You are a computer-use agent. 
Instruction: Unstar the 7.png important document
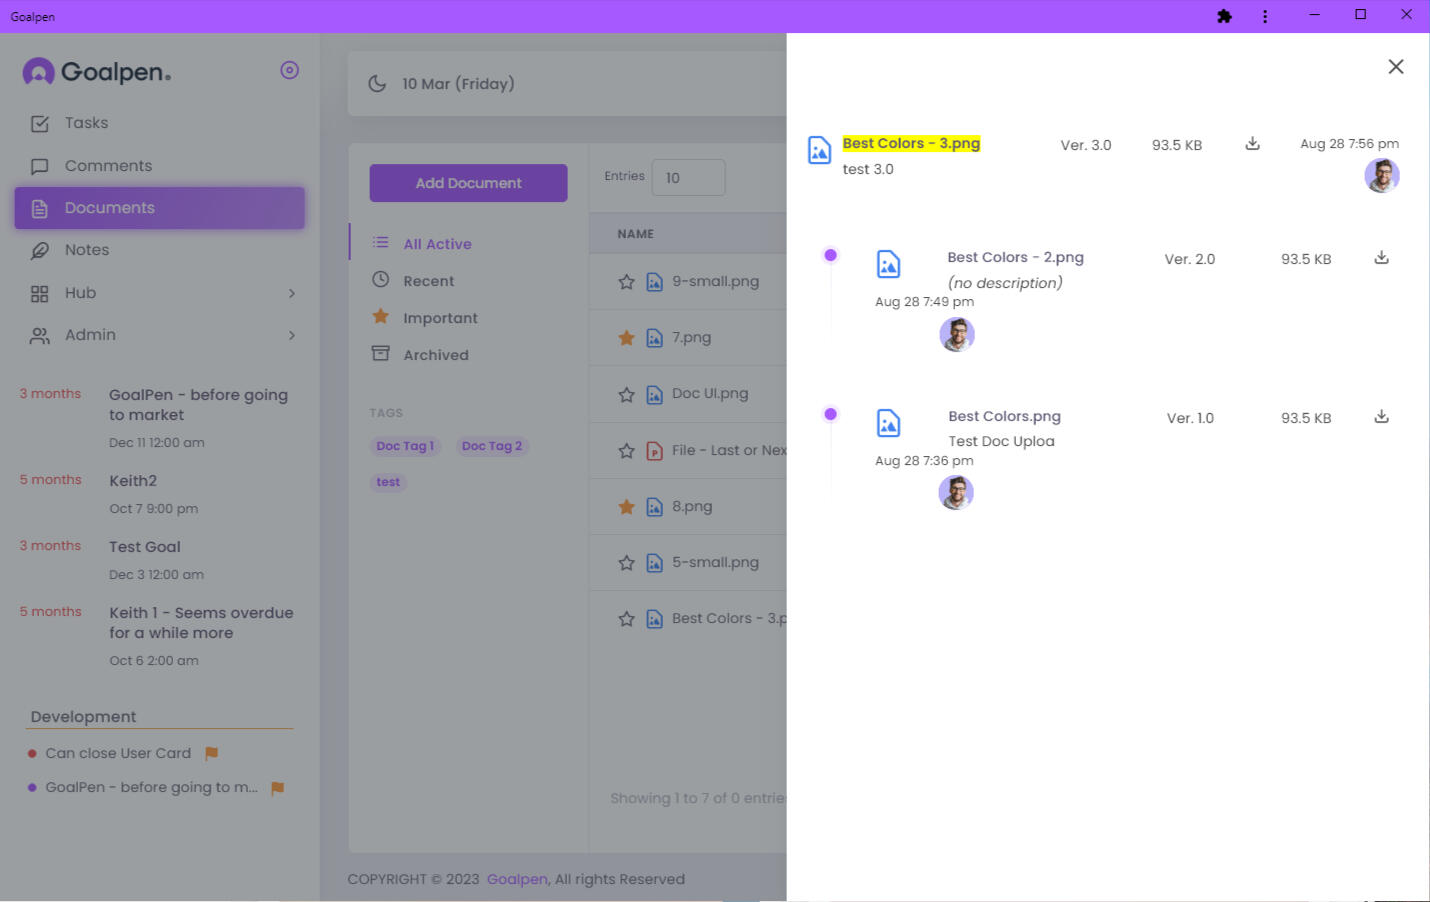coord(627,337)
